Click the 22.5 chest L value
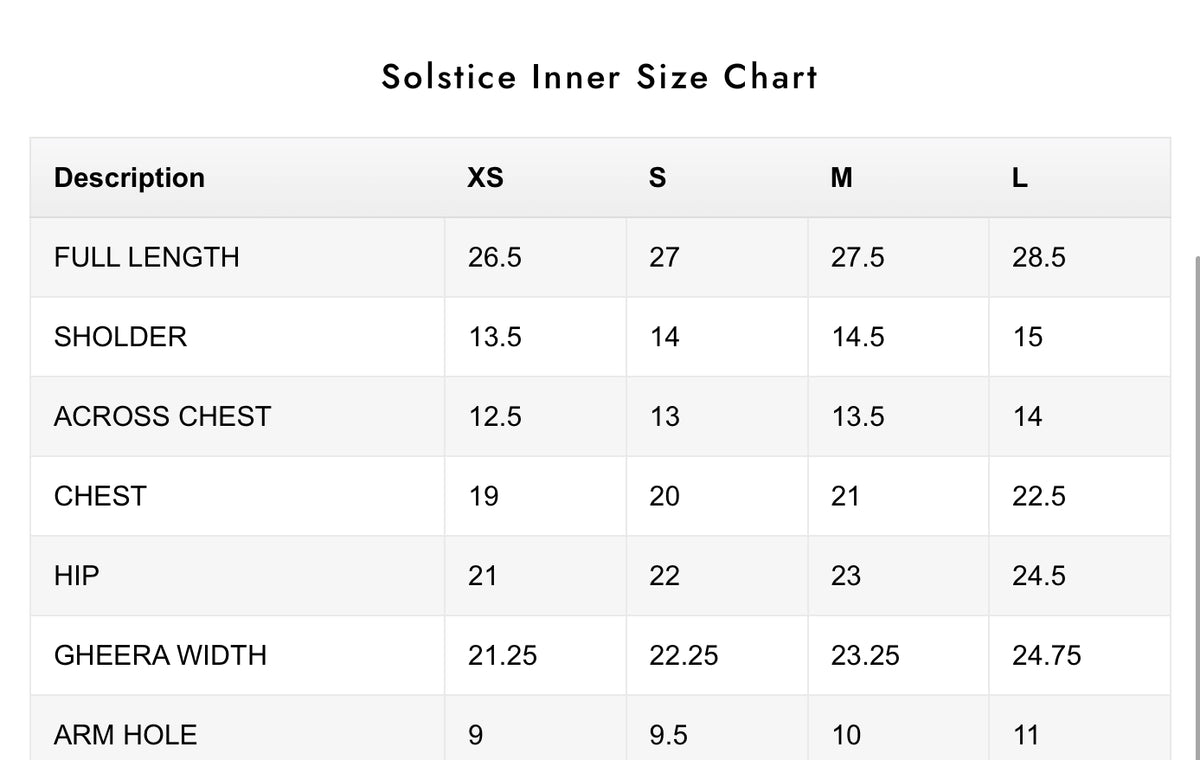Image resolution: width=1200 pixels, height=760 pixels. pos(1038,496)
